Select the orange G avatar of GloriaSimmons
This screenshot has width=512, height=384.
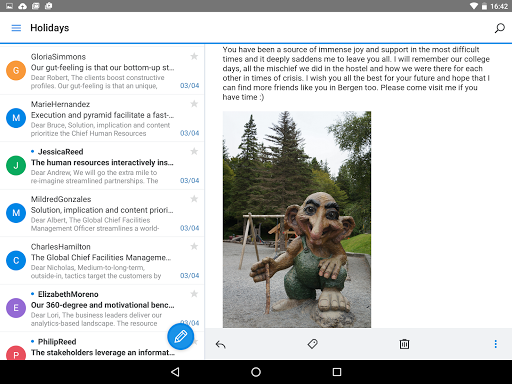pos(16,70)
